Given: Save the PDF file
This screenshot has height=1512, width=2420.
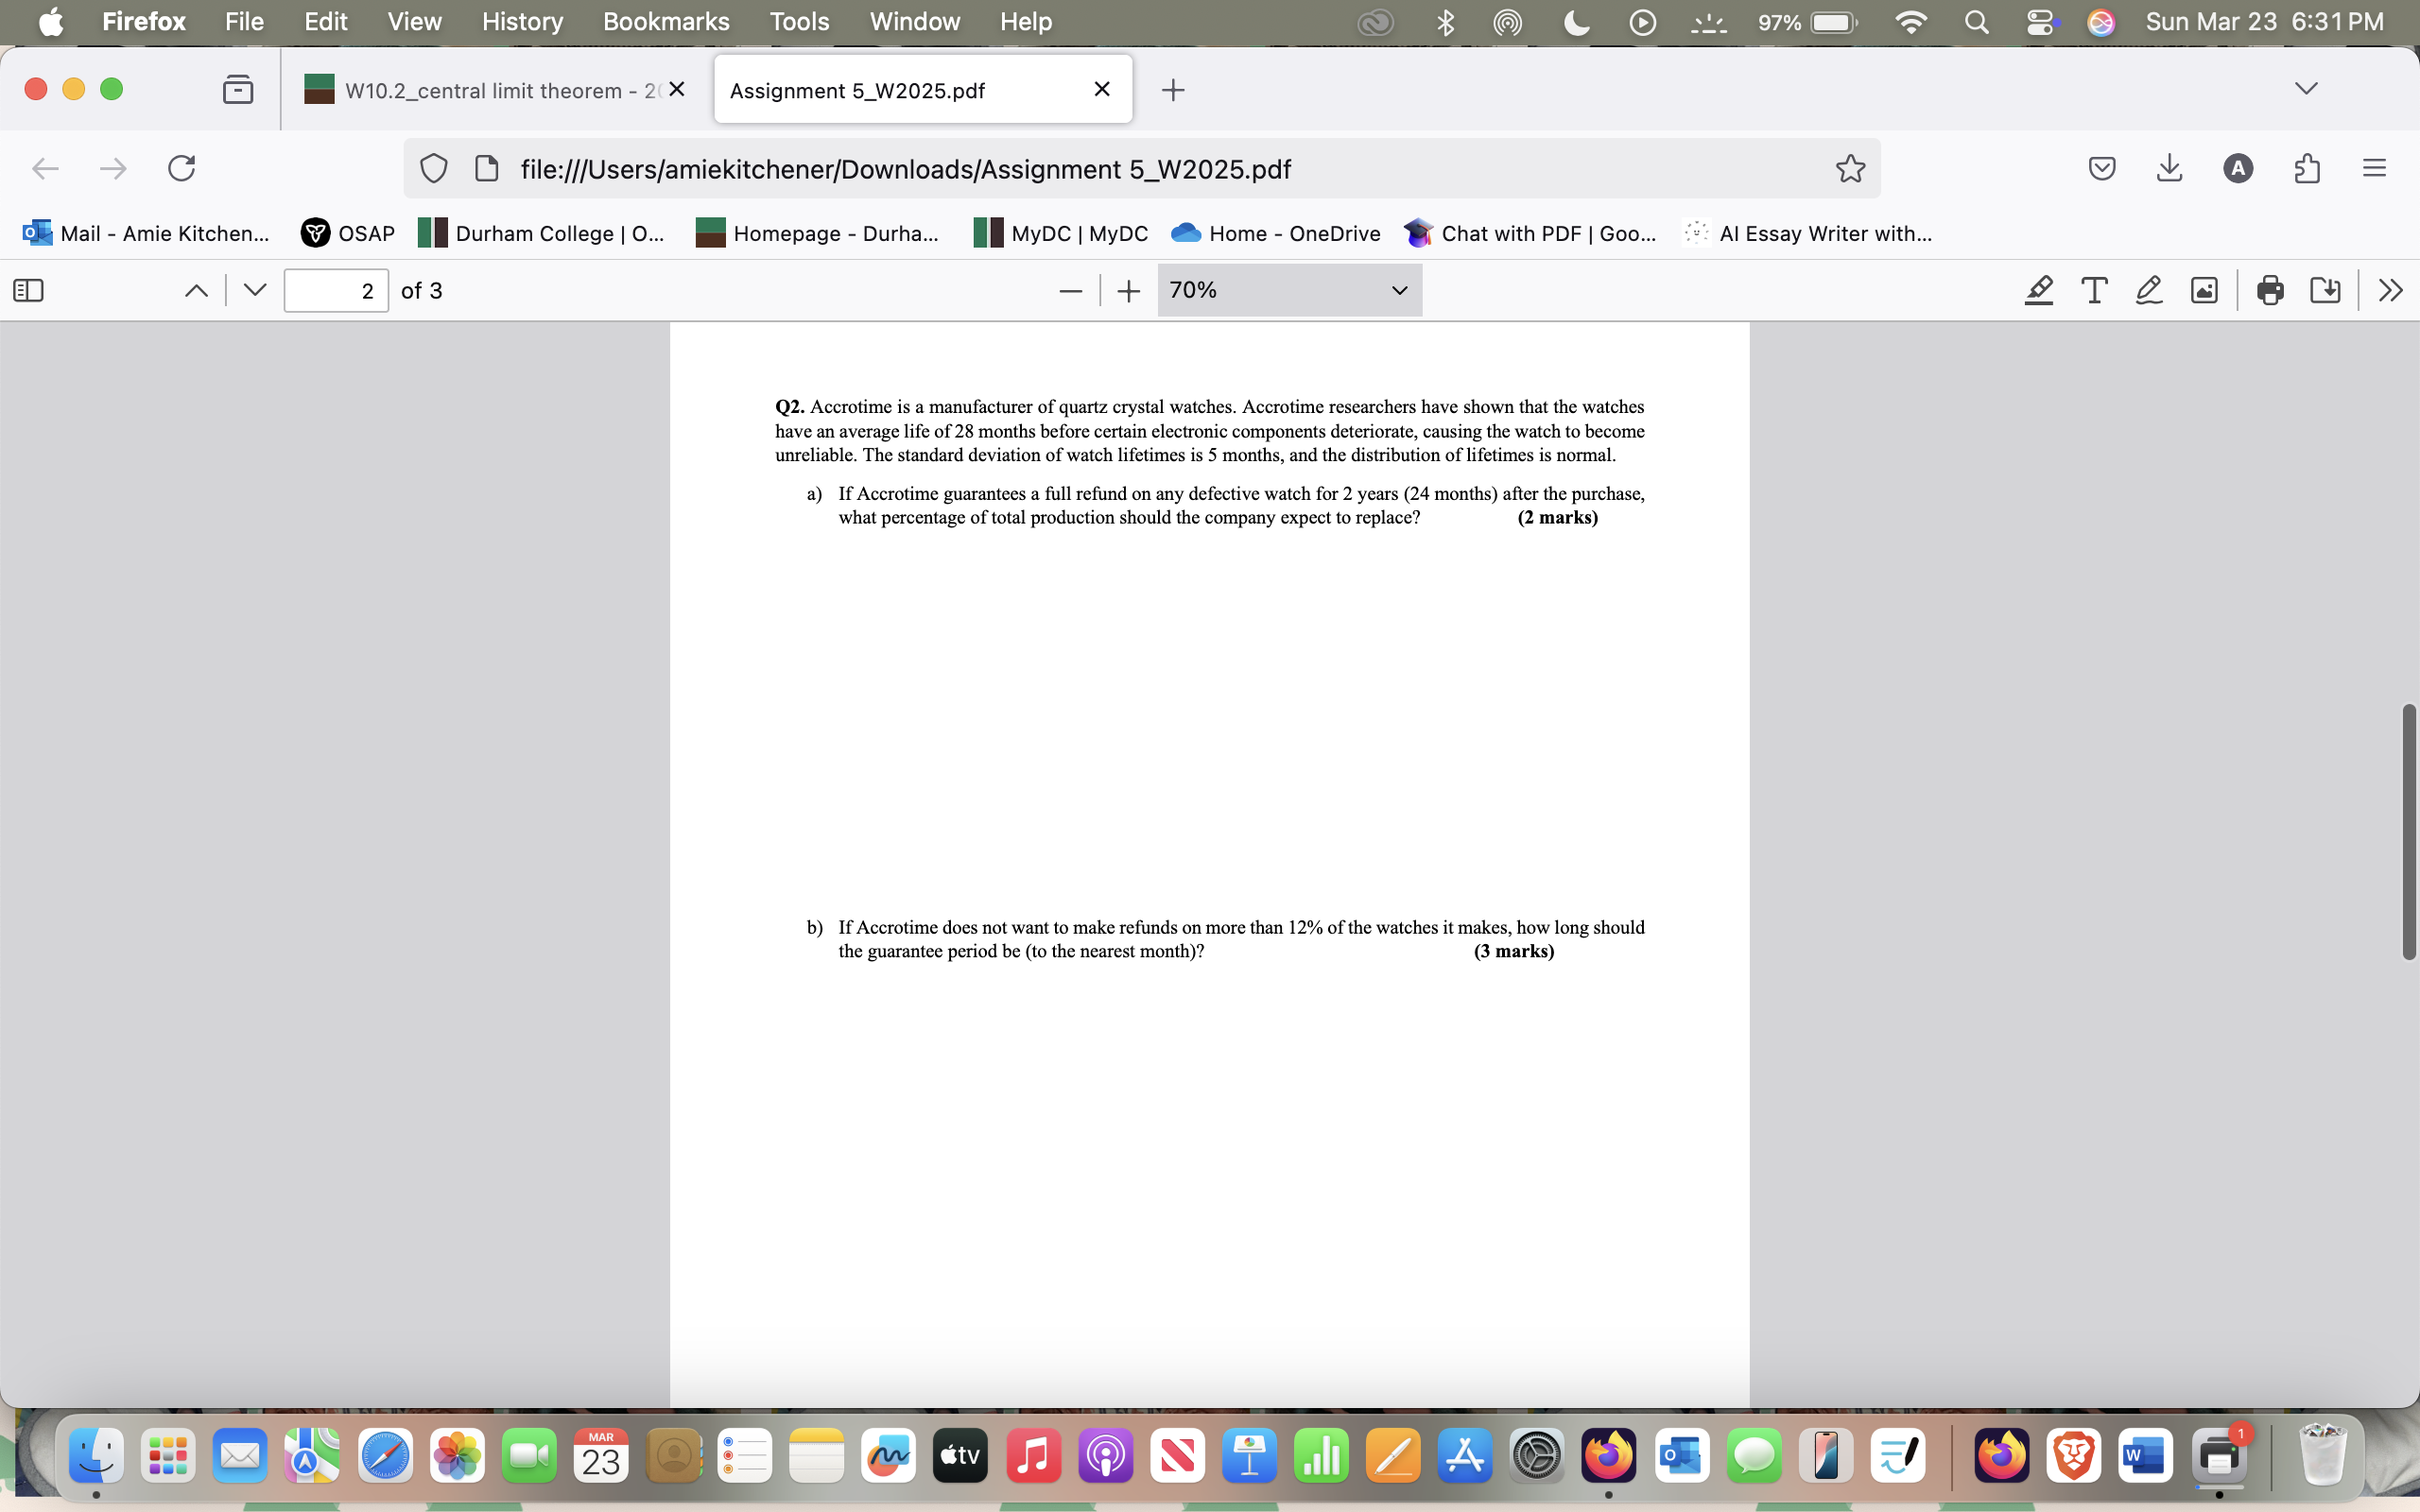Looking at the screenshot, I should coord(2325,290).
